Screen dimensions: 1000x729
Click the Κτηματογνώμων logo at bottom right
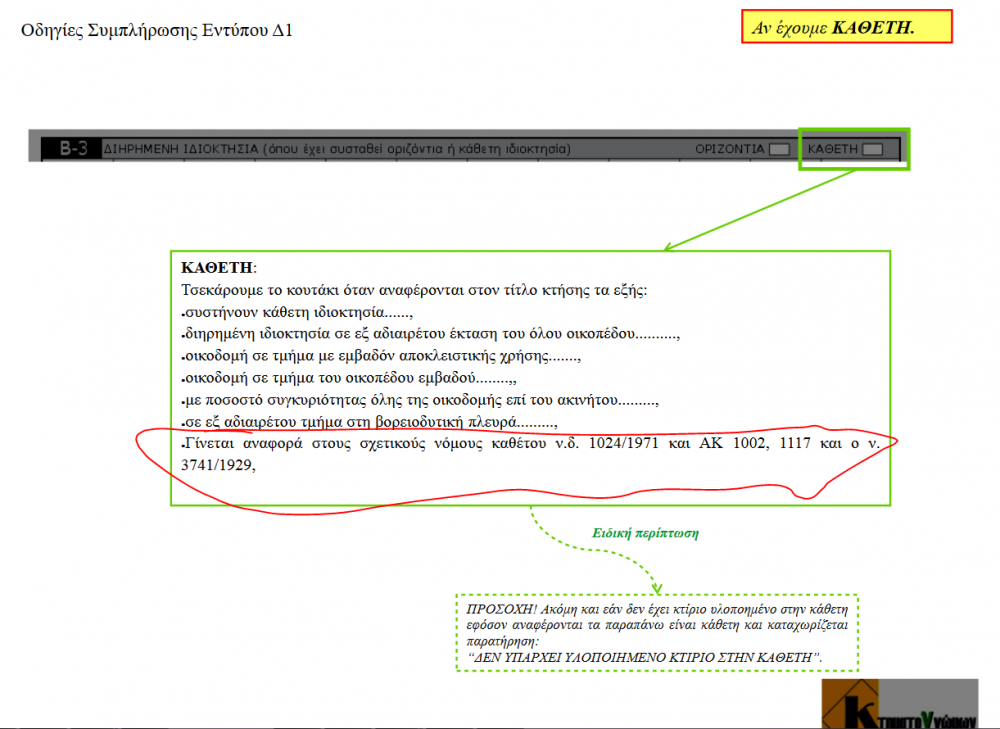click(898, 704)
